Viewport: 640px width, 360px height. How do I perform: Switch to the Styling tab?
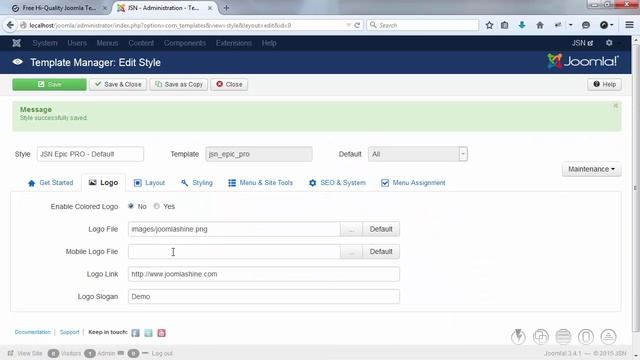pos(197,182)
